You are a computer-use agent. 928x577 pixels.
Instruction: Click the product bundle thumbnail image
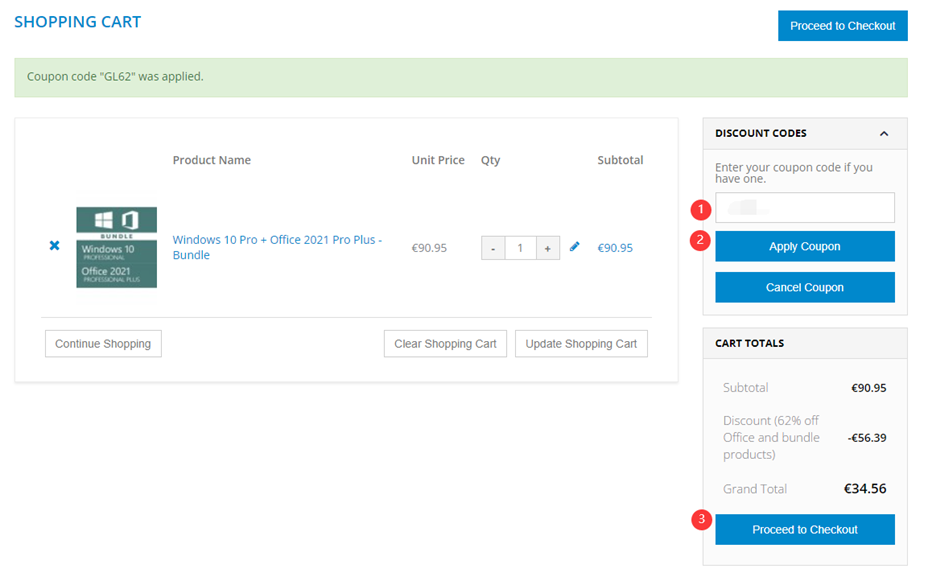(116, 247)
